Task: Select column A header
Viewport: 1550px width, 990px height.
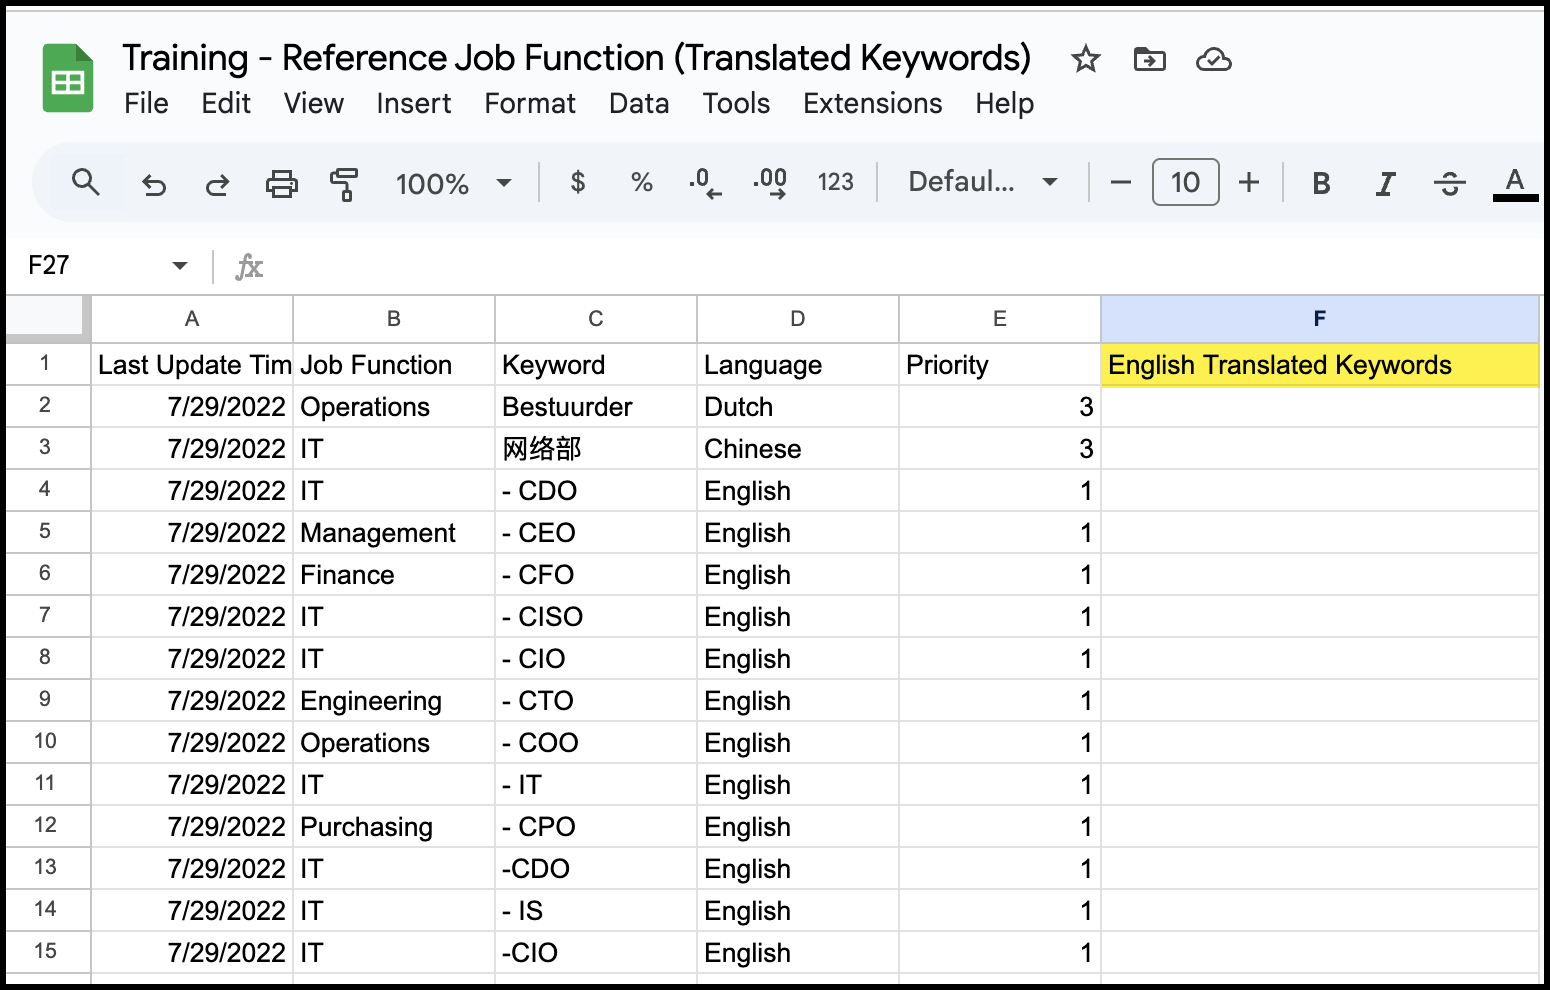Action: tap(192, 319)
